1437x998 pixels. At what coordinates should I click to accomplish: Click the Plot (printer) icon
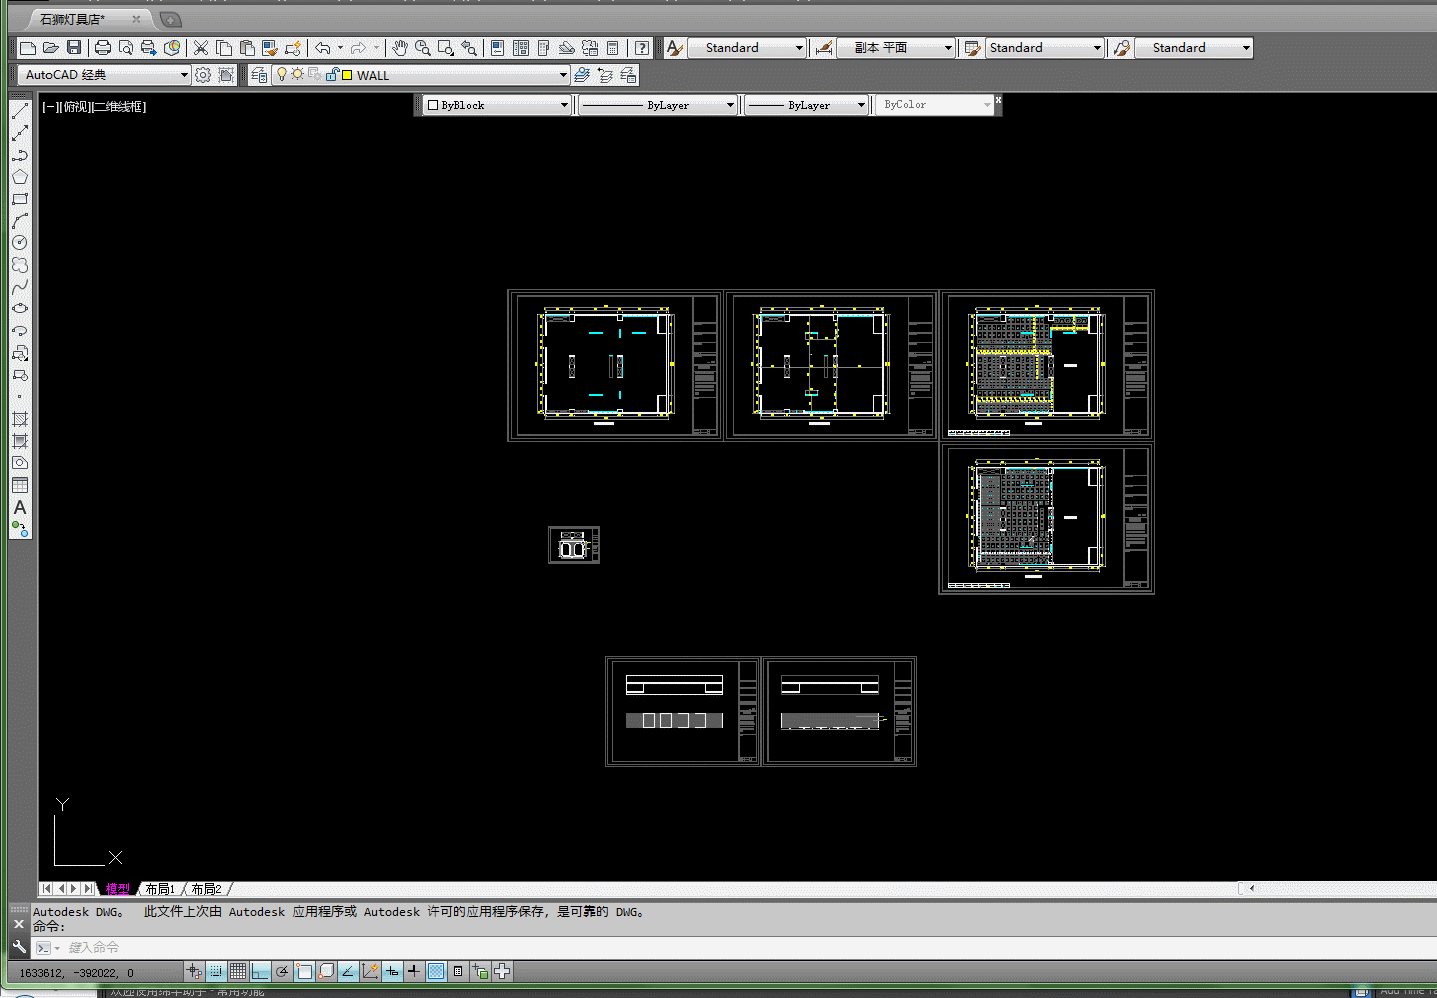[103, 48]
